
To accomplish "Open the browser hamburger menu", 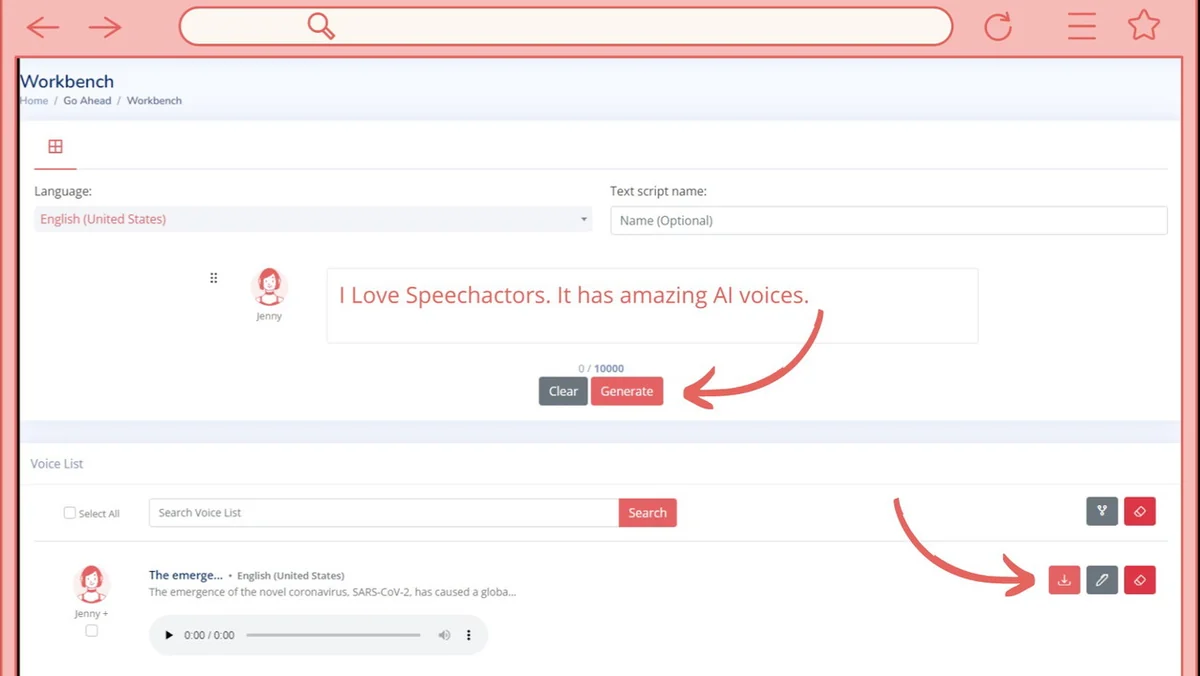I will (x=1082, y=26).
